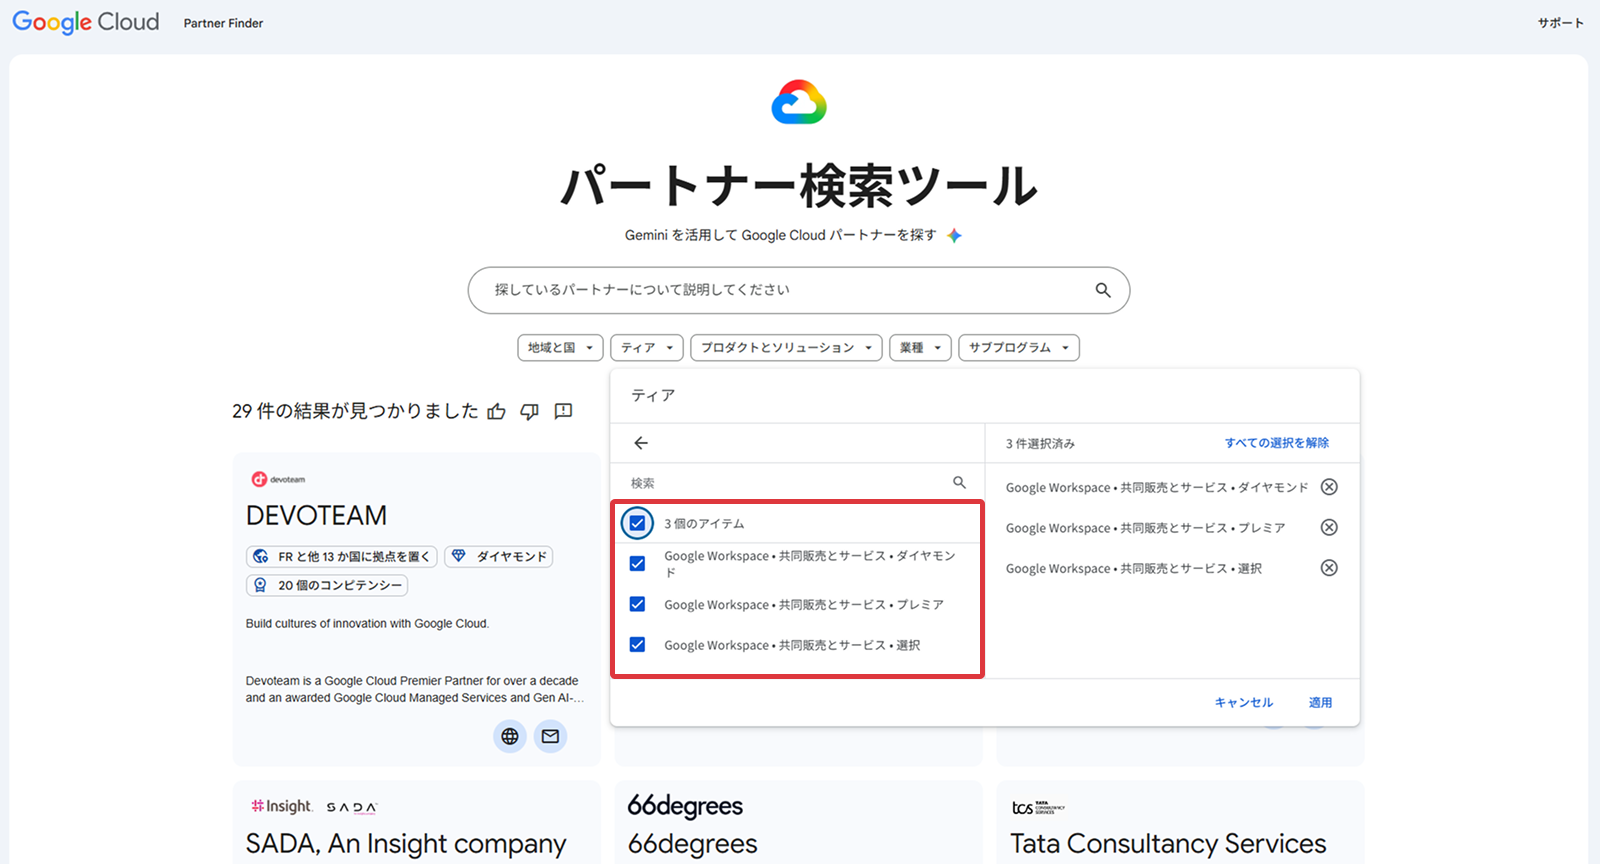Open DEVOTEAM website globe icon

point(510,736)
